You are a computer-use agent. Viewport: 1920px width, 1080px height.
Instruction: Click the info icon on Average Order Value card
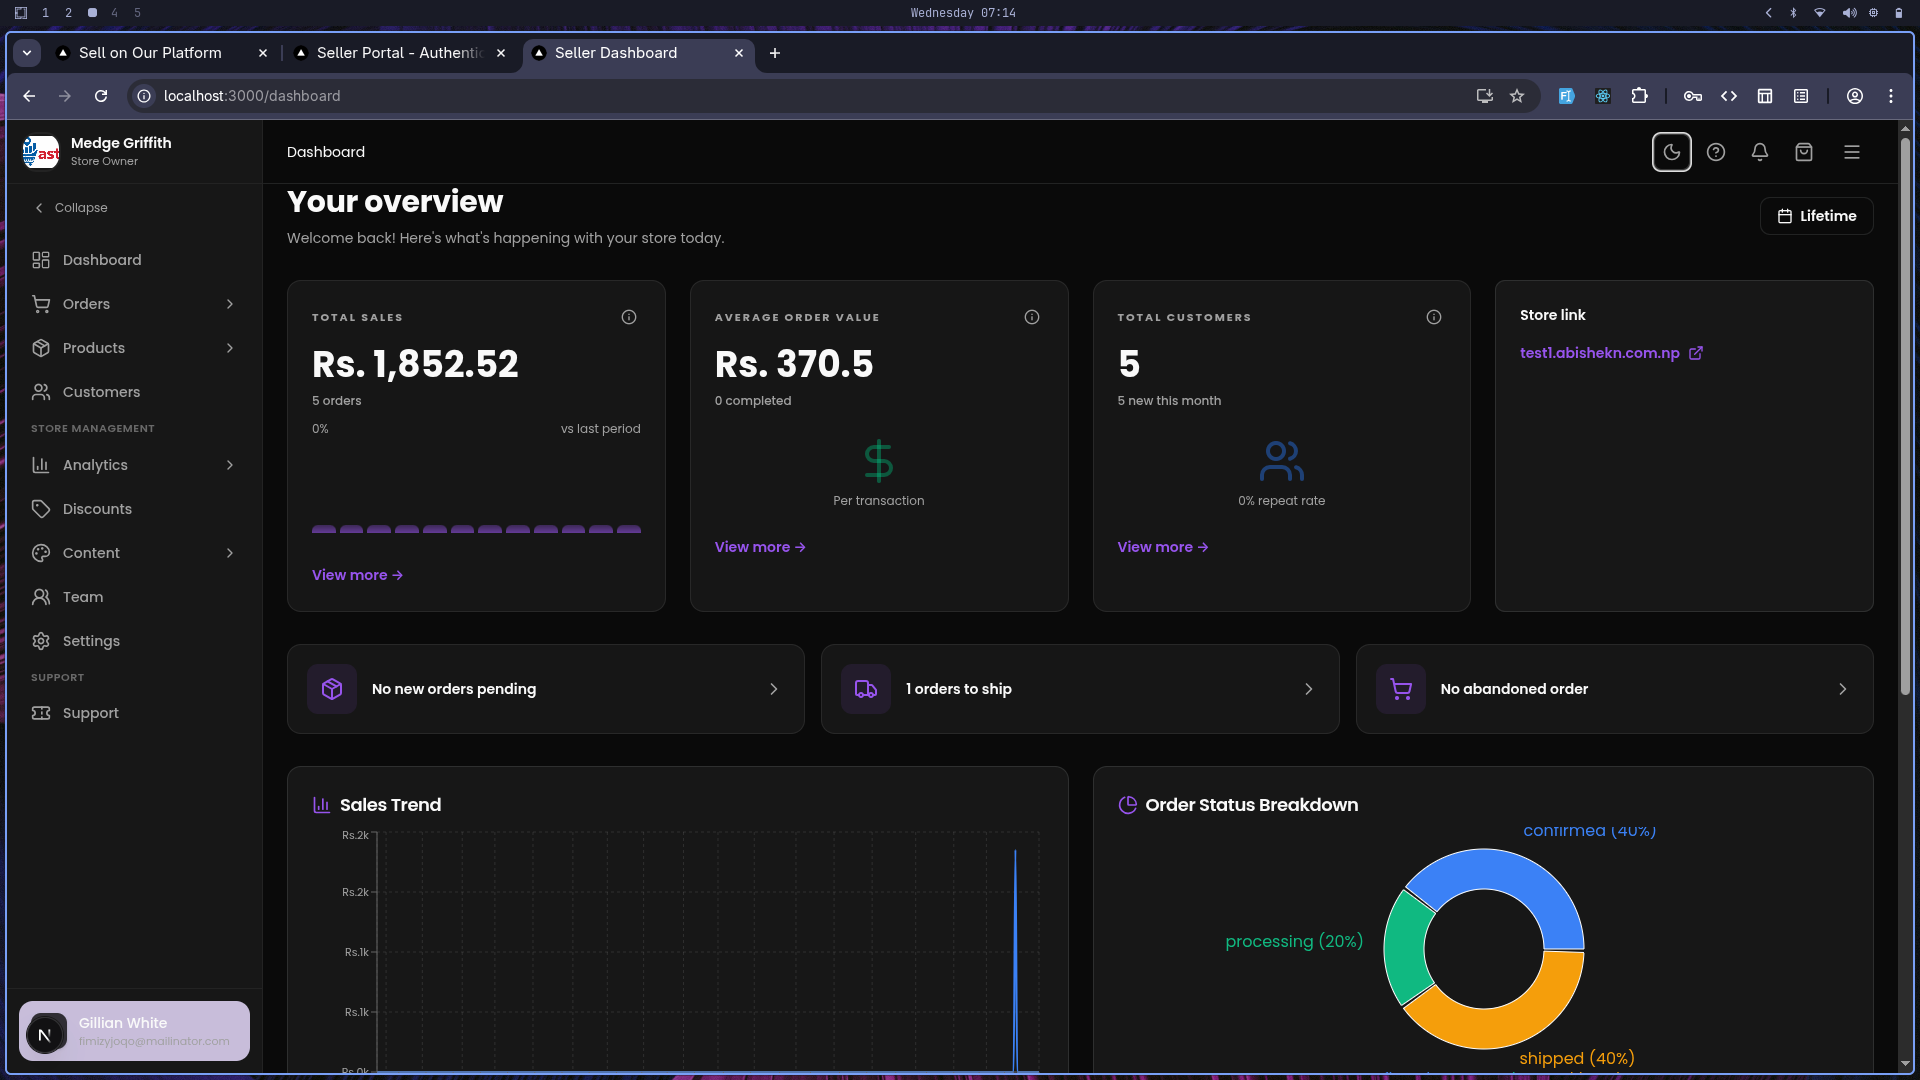pos(1032,317)
